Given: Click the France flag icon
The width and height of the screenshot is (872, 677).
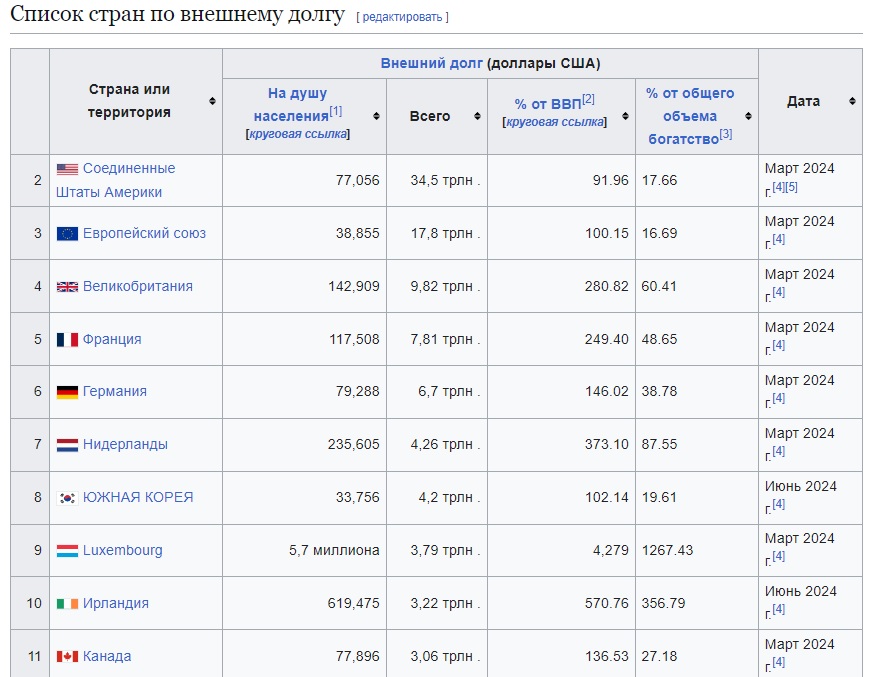Looking at the screenshot, I should 67,340.
